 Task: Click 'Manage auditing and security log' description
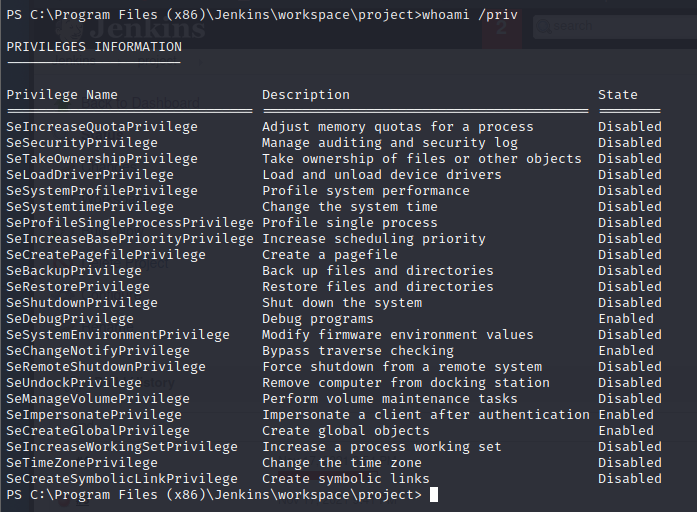(x=390, y=143)
